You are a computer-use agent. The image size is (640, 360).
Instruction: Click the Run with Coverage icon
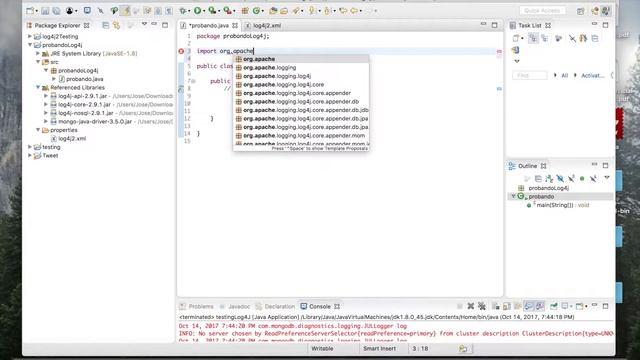[212, 11]
